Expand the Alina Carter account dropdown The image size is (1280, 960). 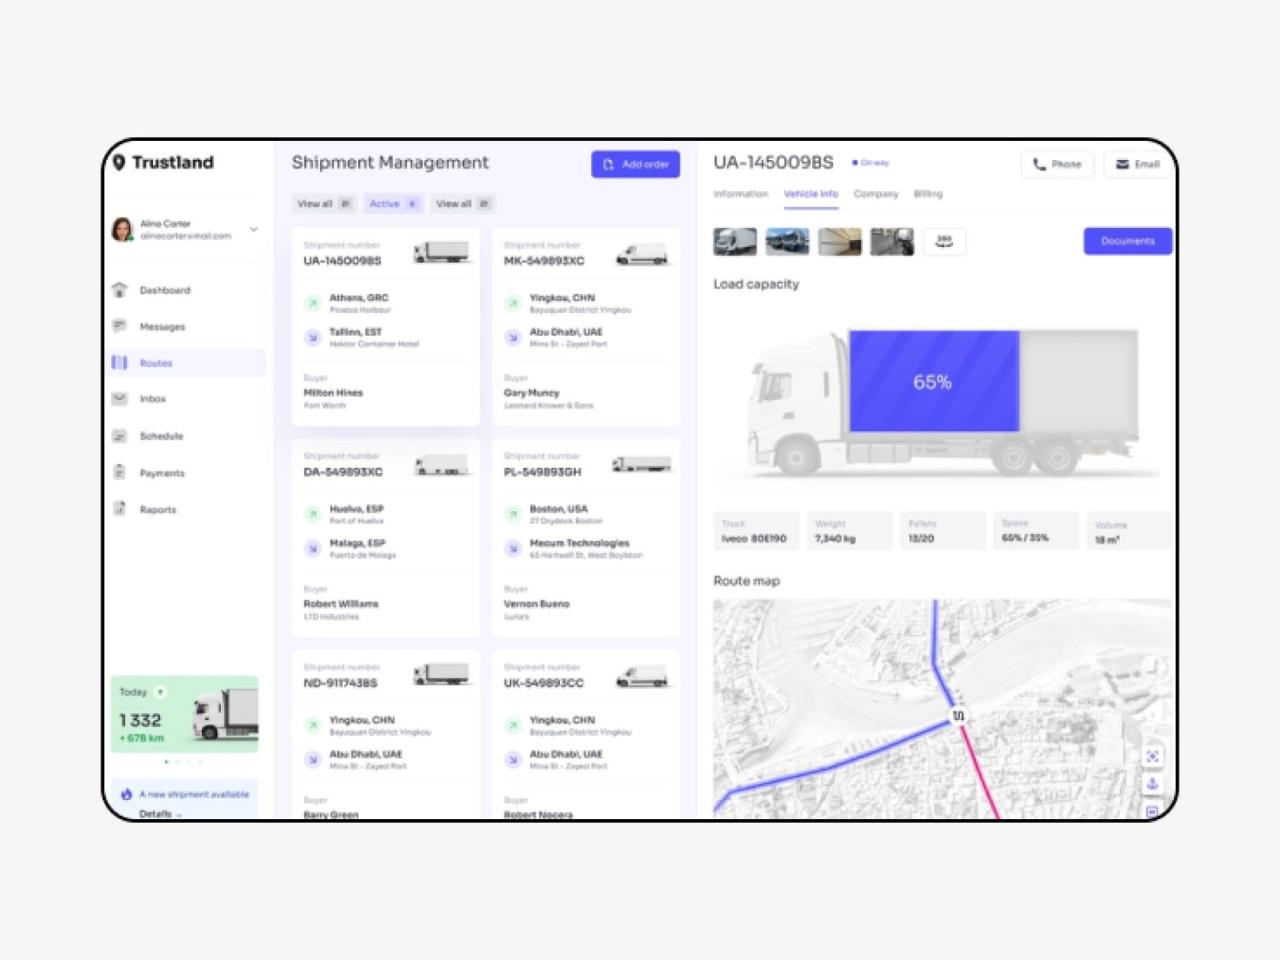coord(254,229)
